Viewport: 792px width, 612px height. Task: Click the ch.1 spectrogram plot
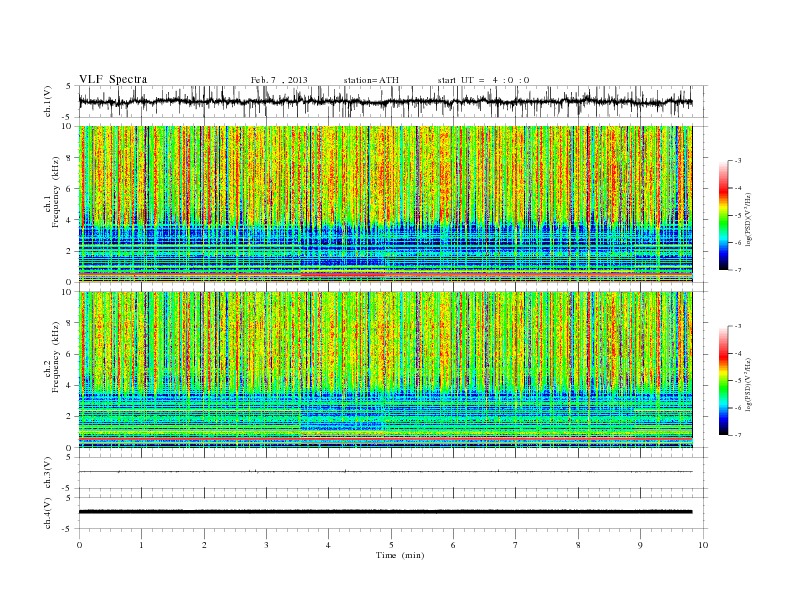click(385, 204)
